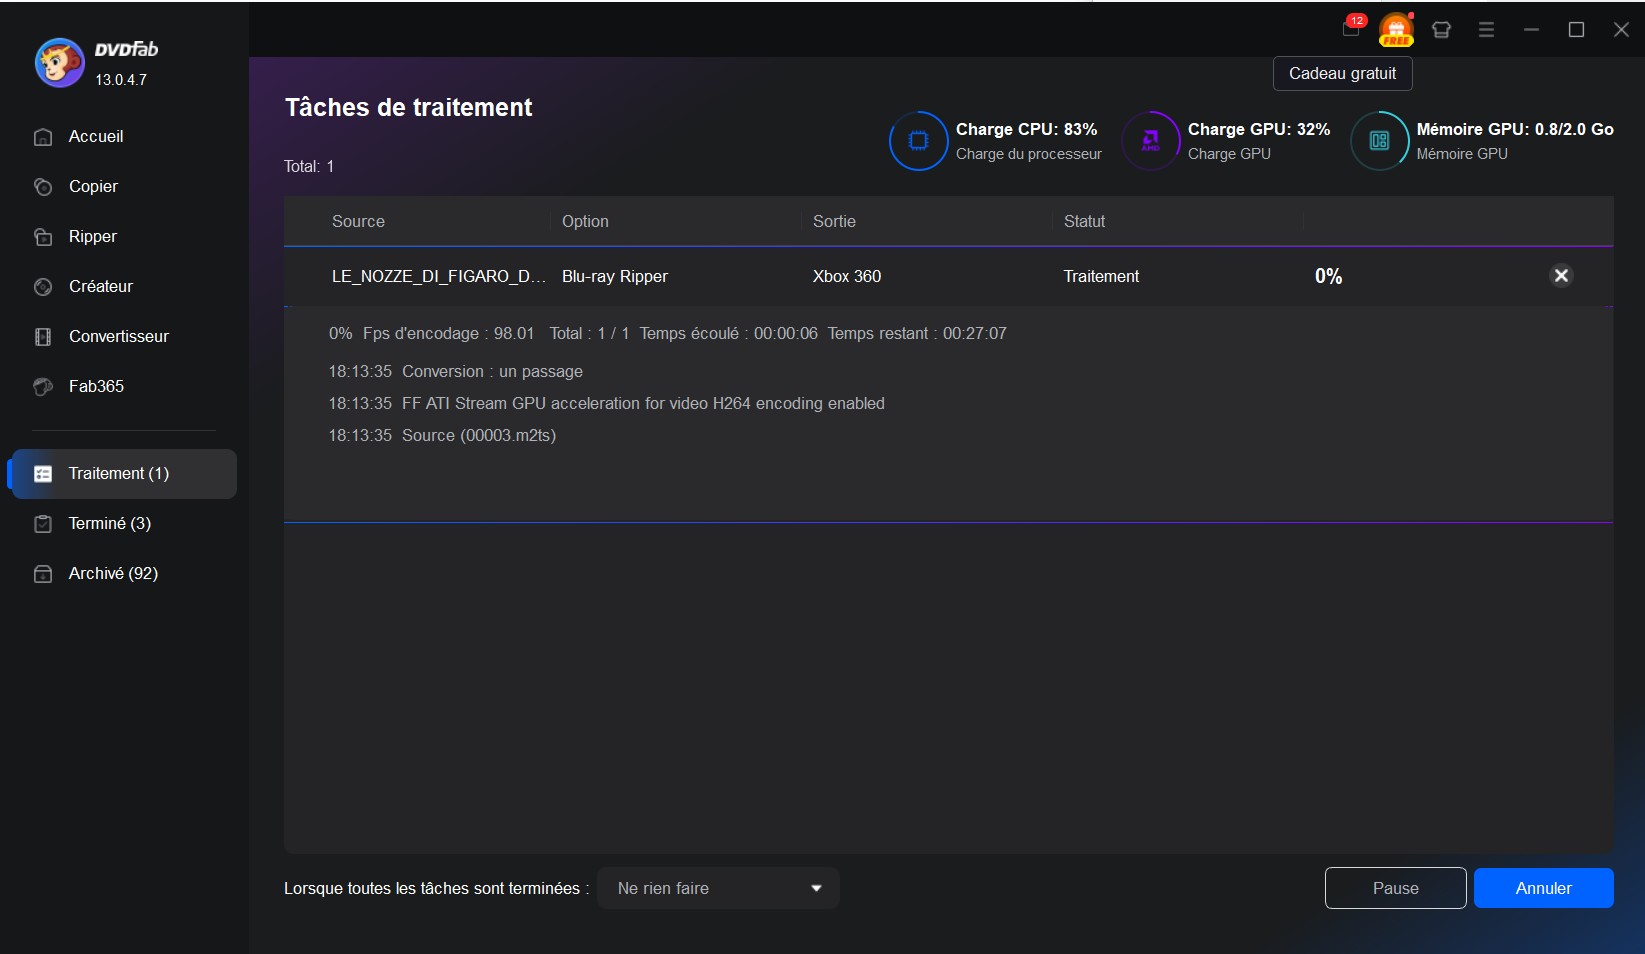Switch to Copier module
Screen dimensions: 1645x954
tap(93, 187)
